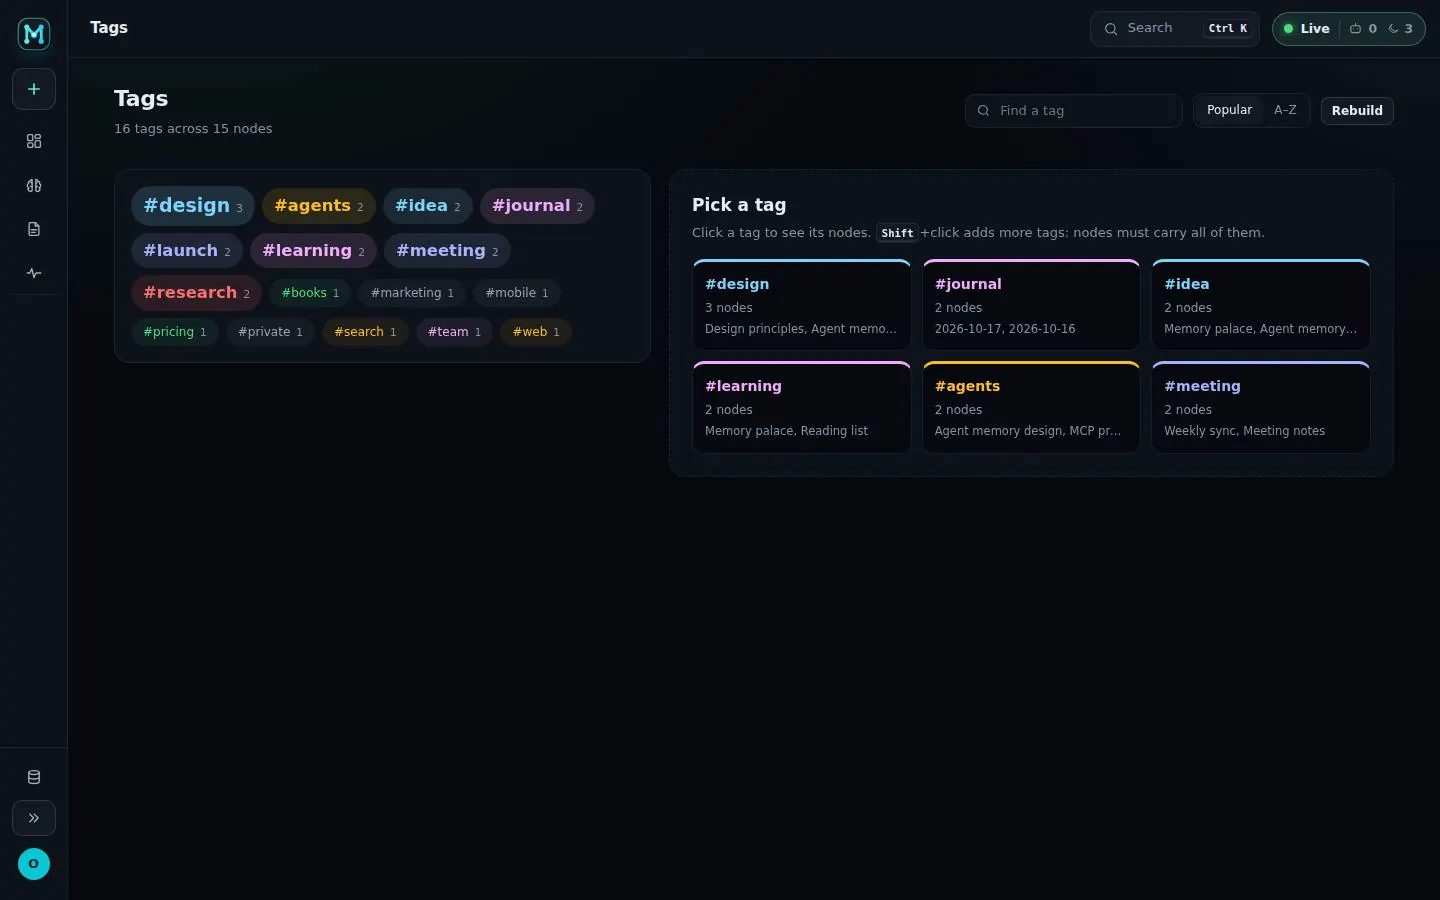Screen dimensions: 1440x900
Task: Open the dashboard grid icon in sidebar
Action: pos(34,141)
